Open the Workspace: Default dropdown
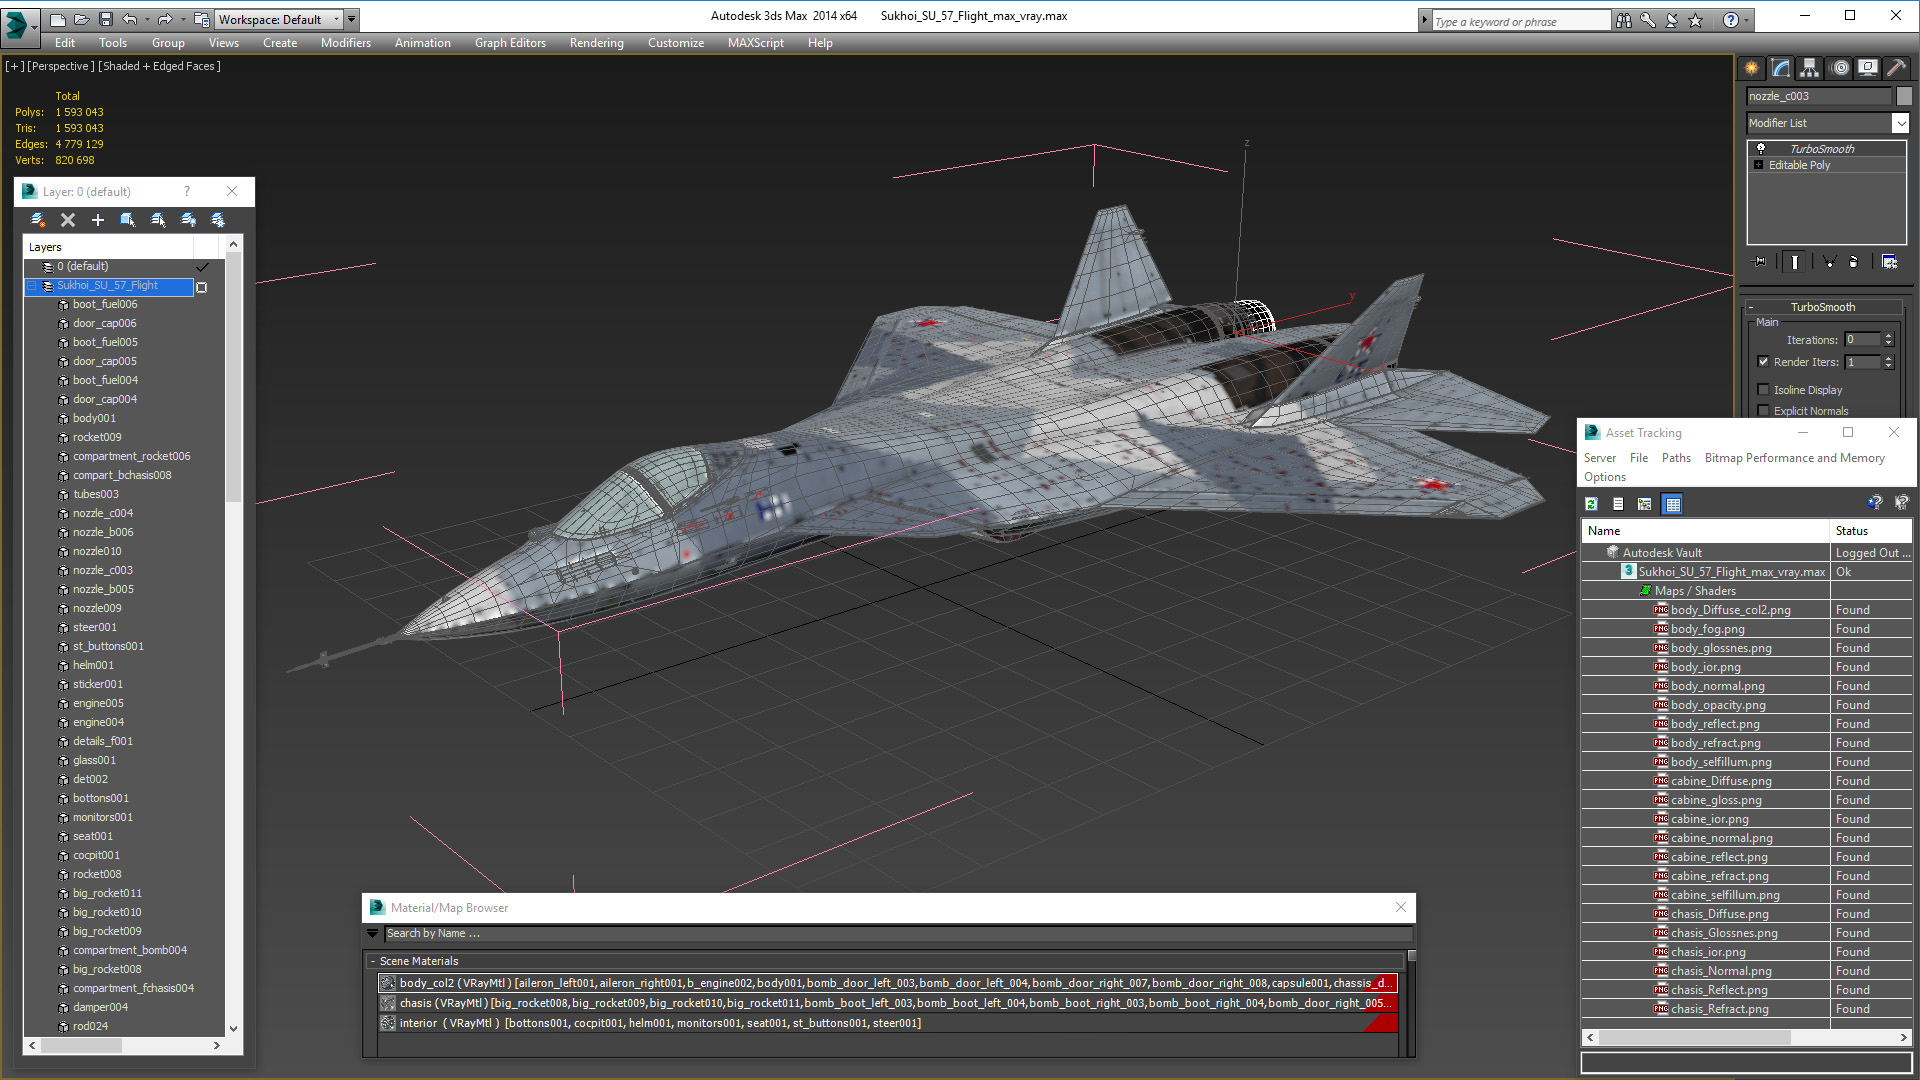The height and width of the screenshot is (1080, 1920). coord(279,19)
